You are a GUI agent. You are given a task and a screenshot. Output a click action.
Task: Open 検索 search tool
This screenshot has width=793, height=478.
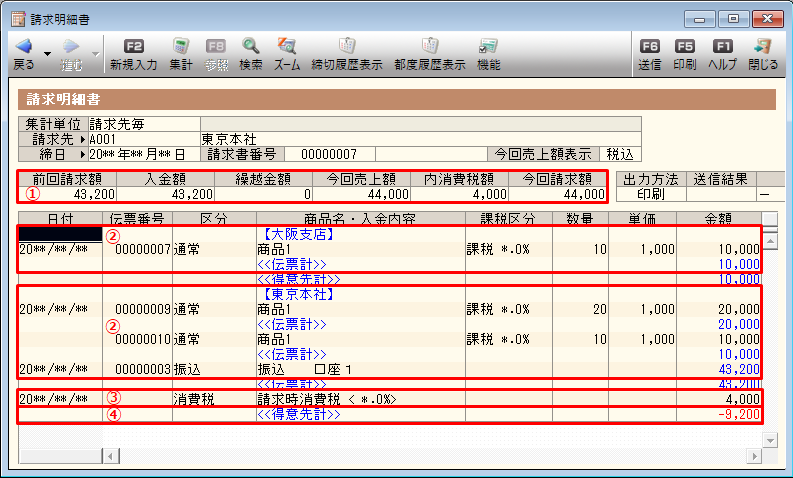250,55
